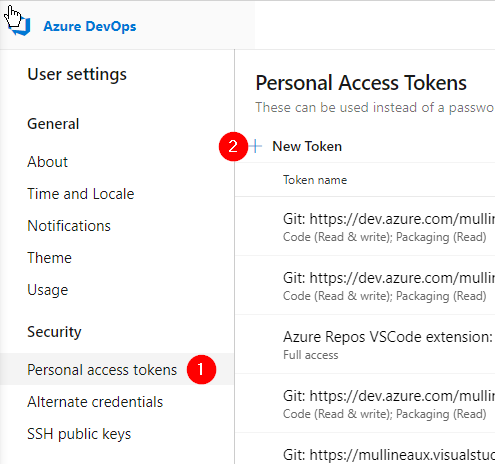Open the About settings page
Image resolution: width=495 pixels, height=464 pixels.
point(47,162)
